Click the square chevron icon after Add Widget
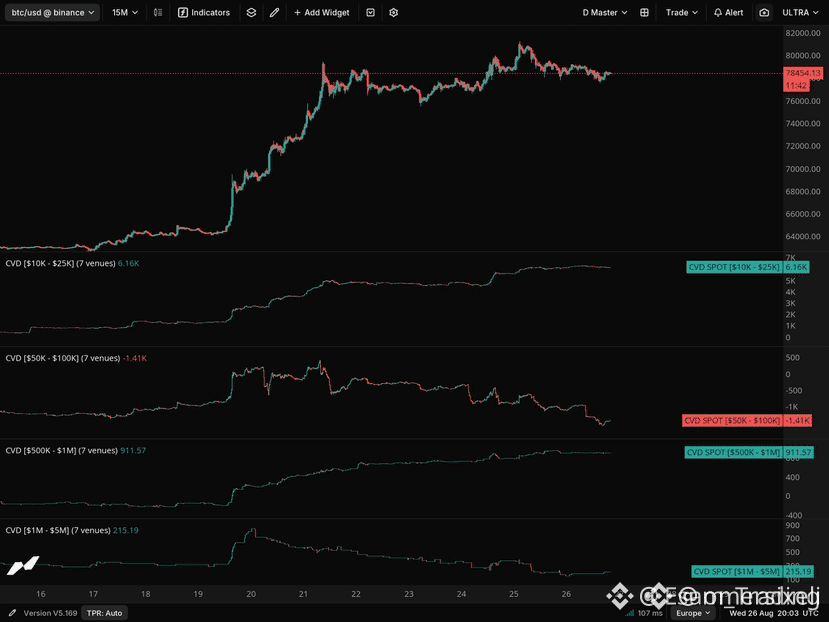The width and height of the screenshot is (829, 622). (x=370, y=12)
